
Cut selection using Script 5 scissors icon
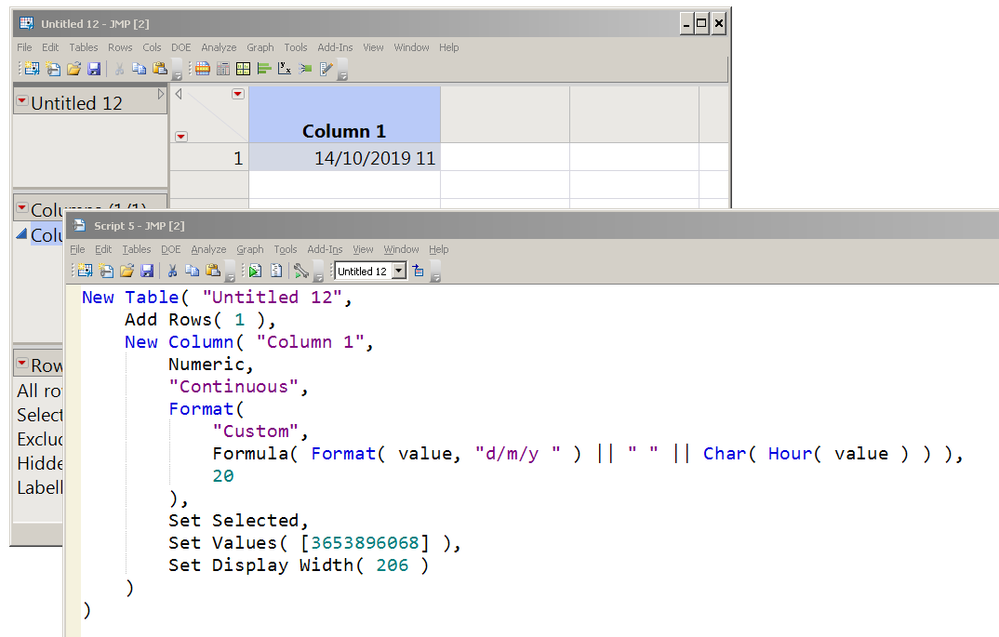tap(172, 271)
